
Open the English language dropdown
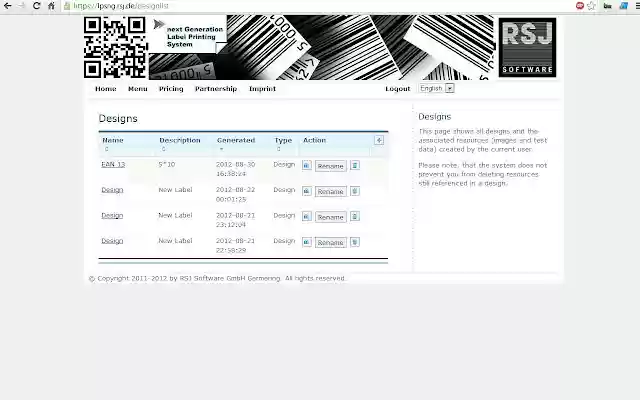pyautogui.click(x=436, y=88)
